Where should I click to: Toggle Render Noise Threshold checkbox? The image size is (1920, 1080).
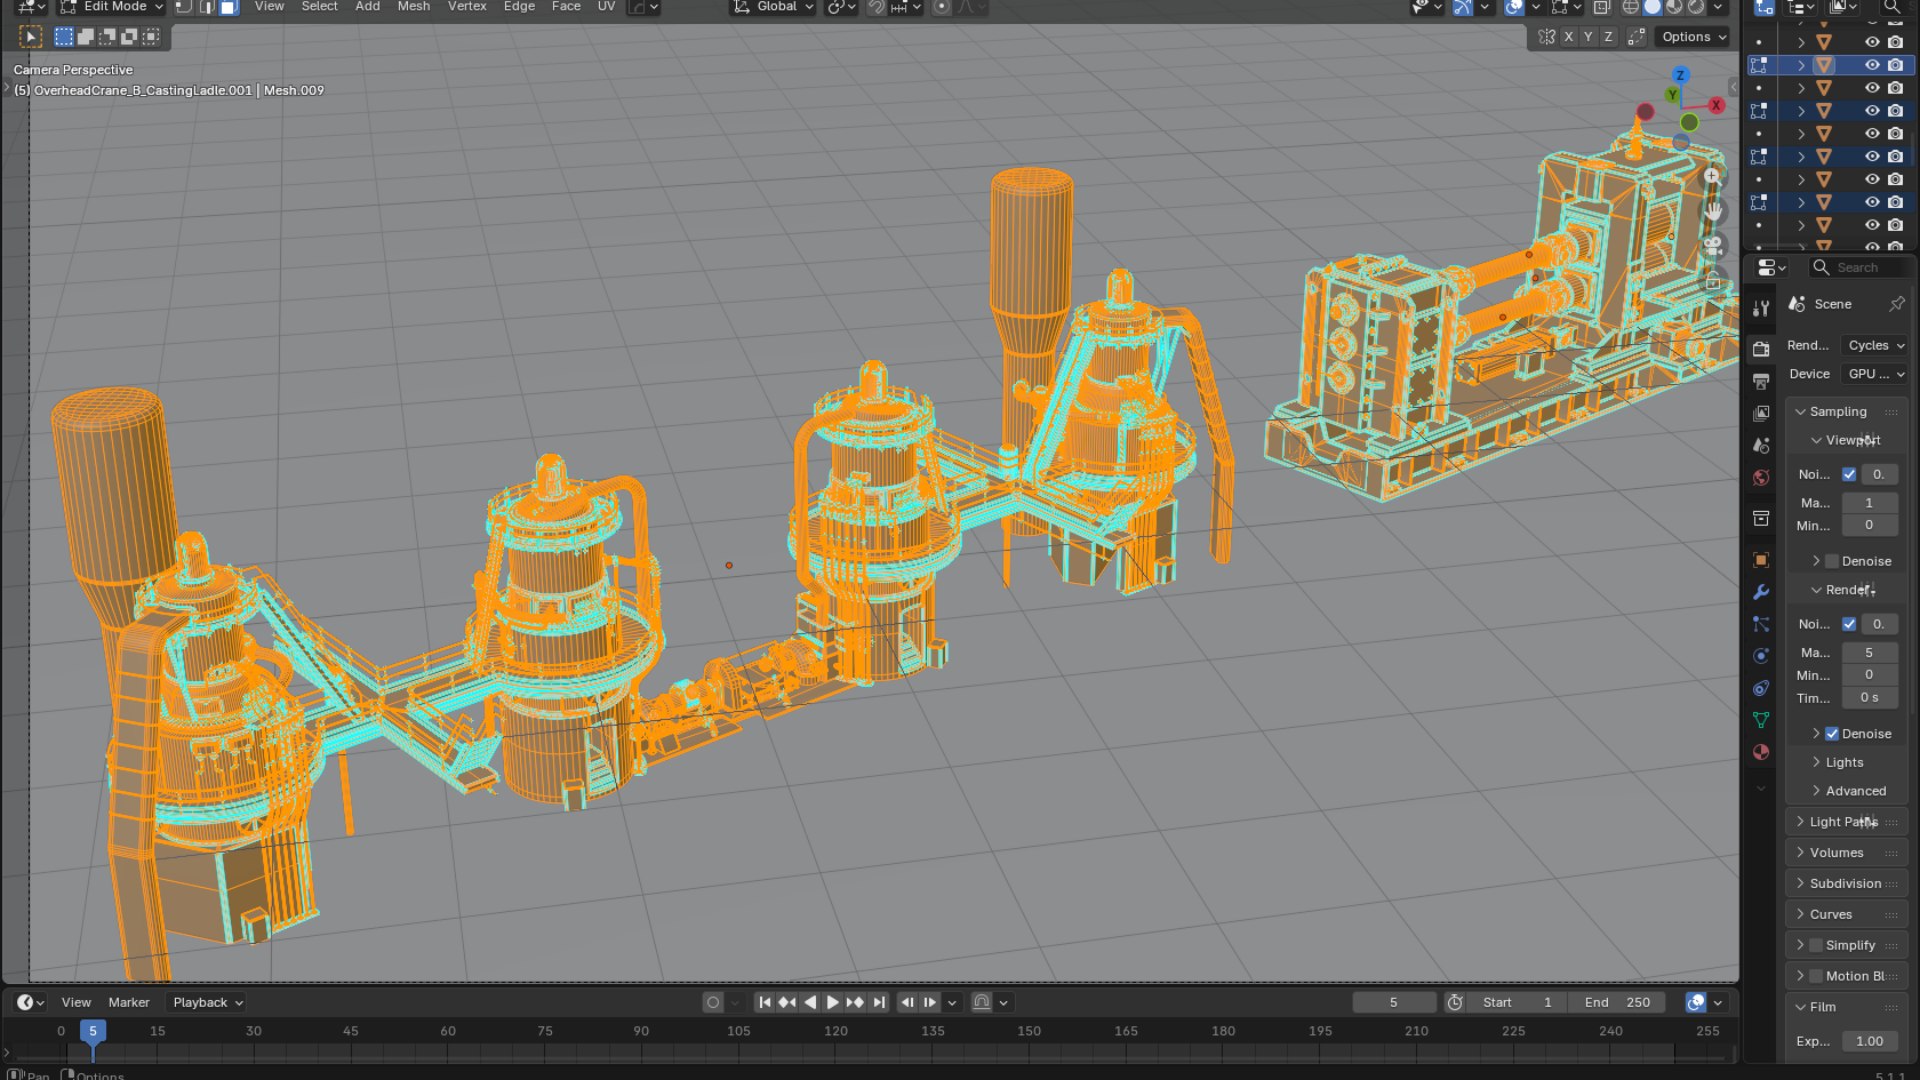click(x=1849, y=624)
